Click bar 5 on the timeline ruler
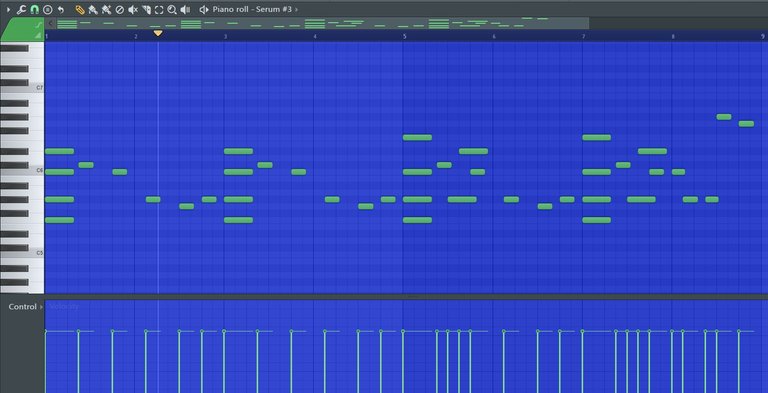The width and height of the screenshot is (768, 393). click(405, 36)
